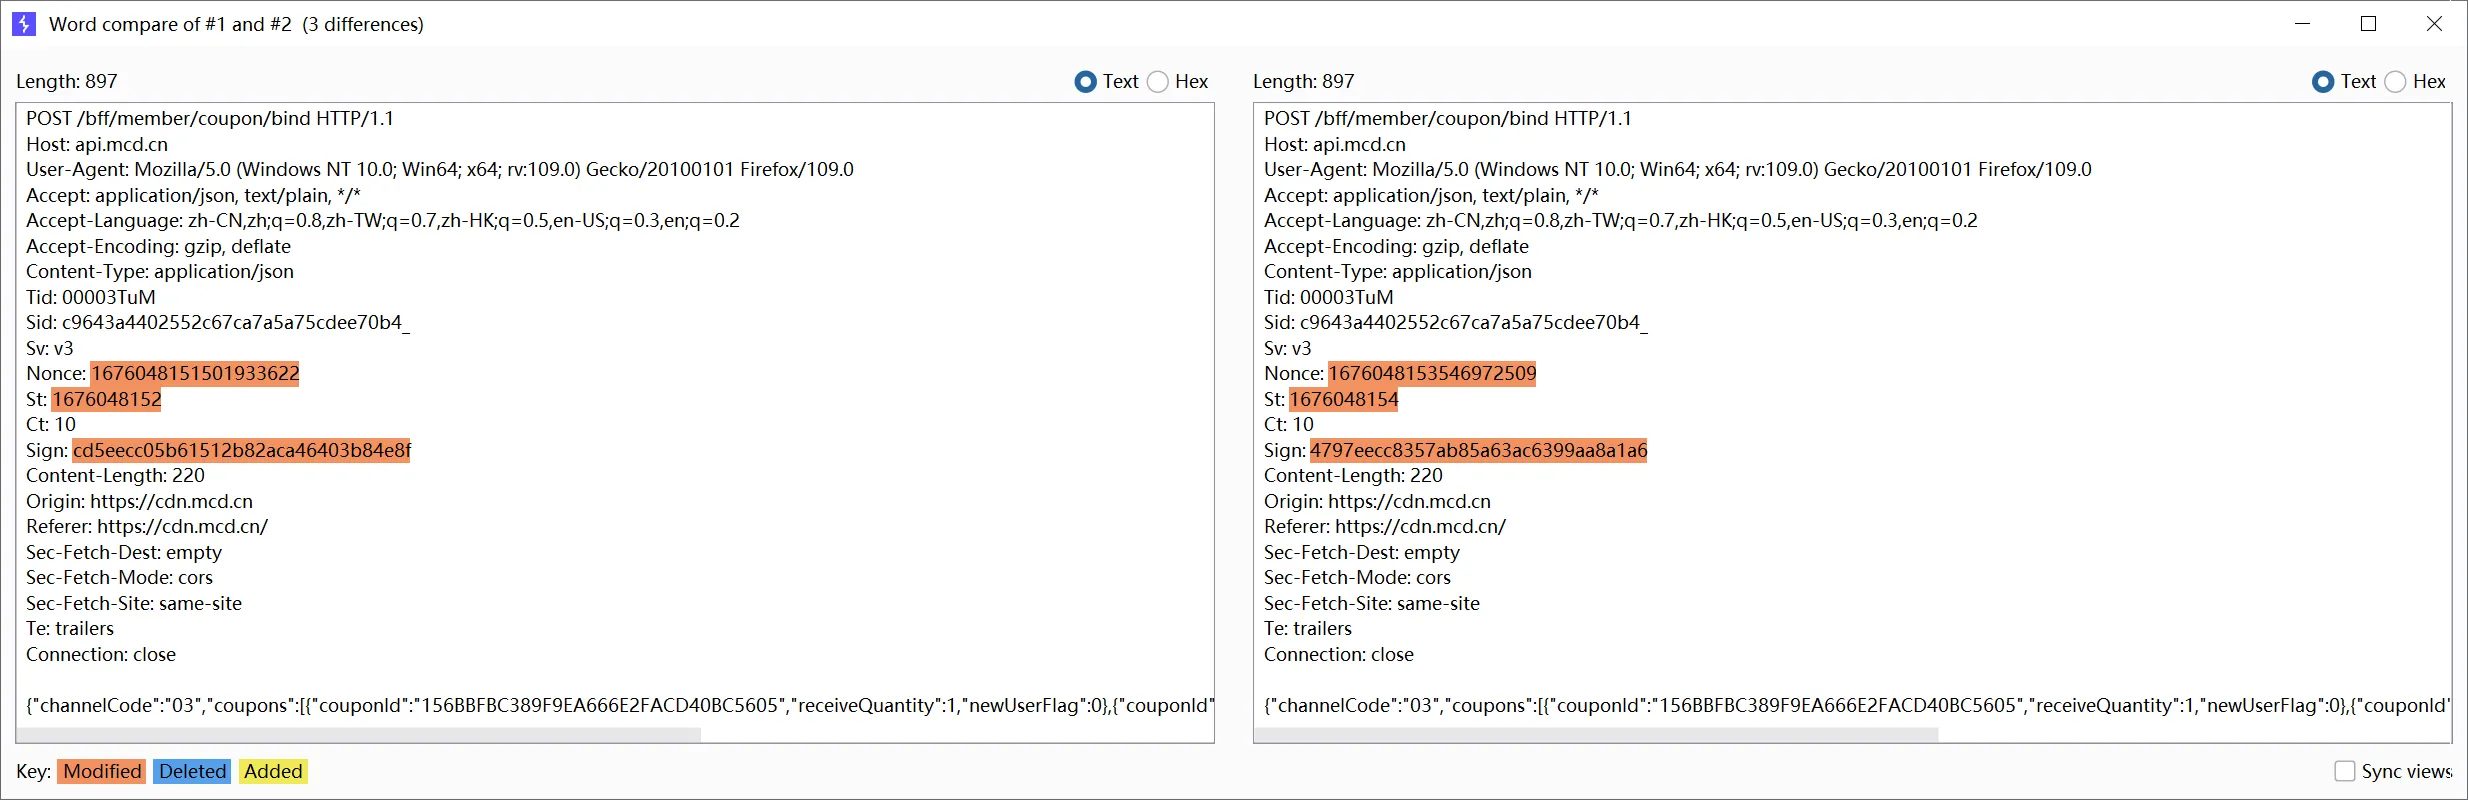Viewport: 2468px width, 800px height.
Task: Click the yellow Added key swatch
Action: (x=273, y=771)
